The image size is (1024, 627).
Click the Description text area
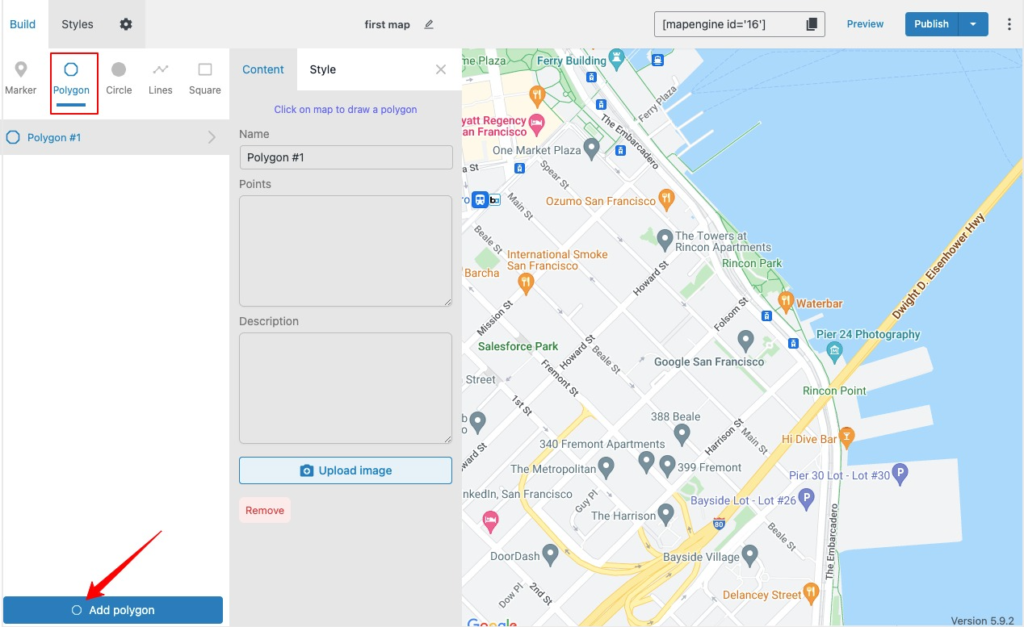click(345, 388)
